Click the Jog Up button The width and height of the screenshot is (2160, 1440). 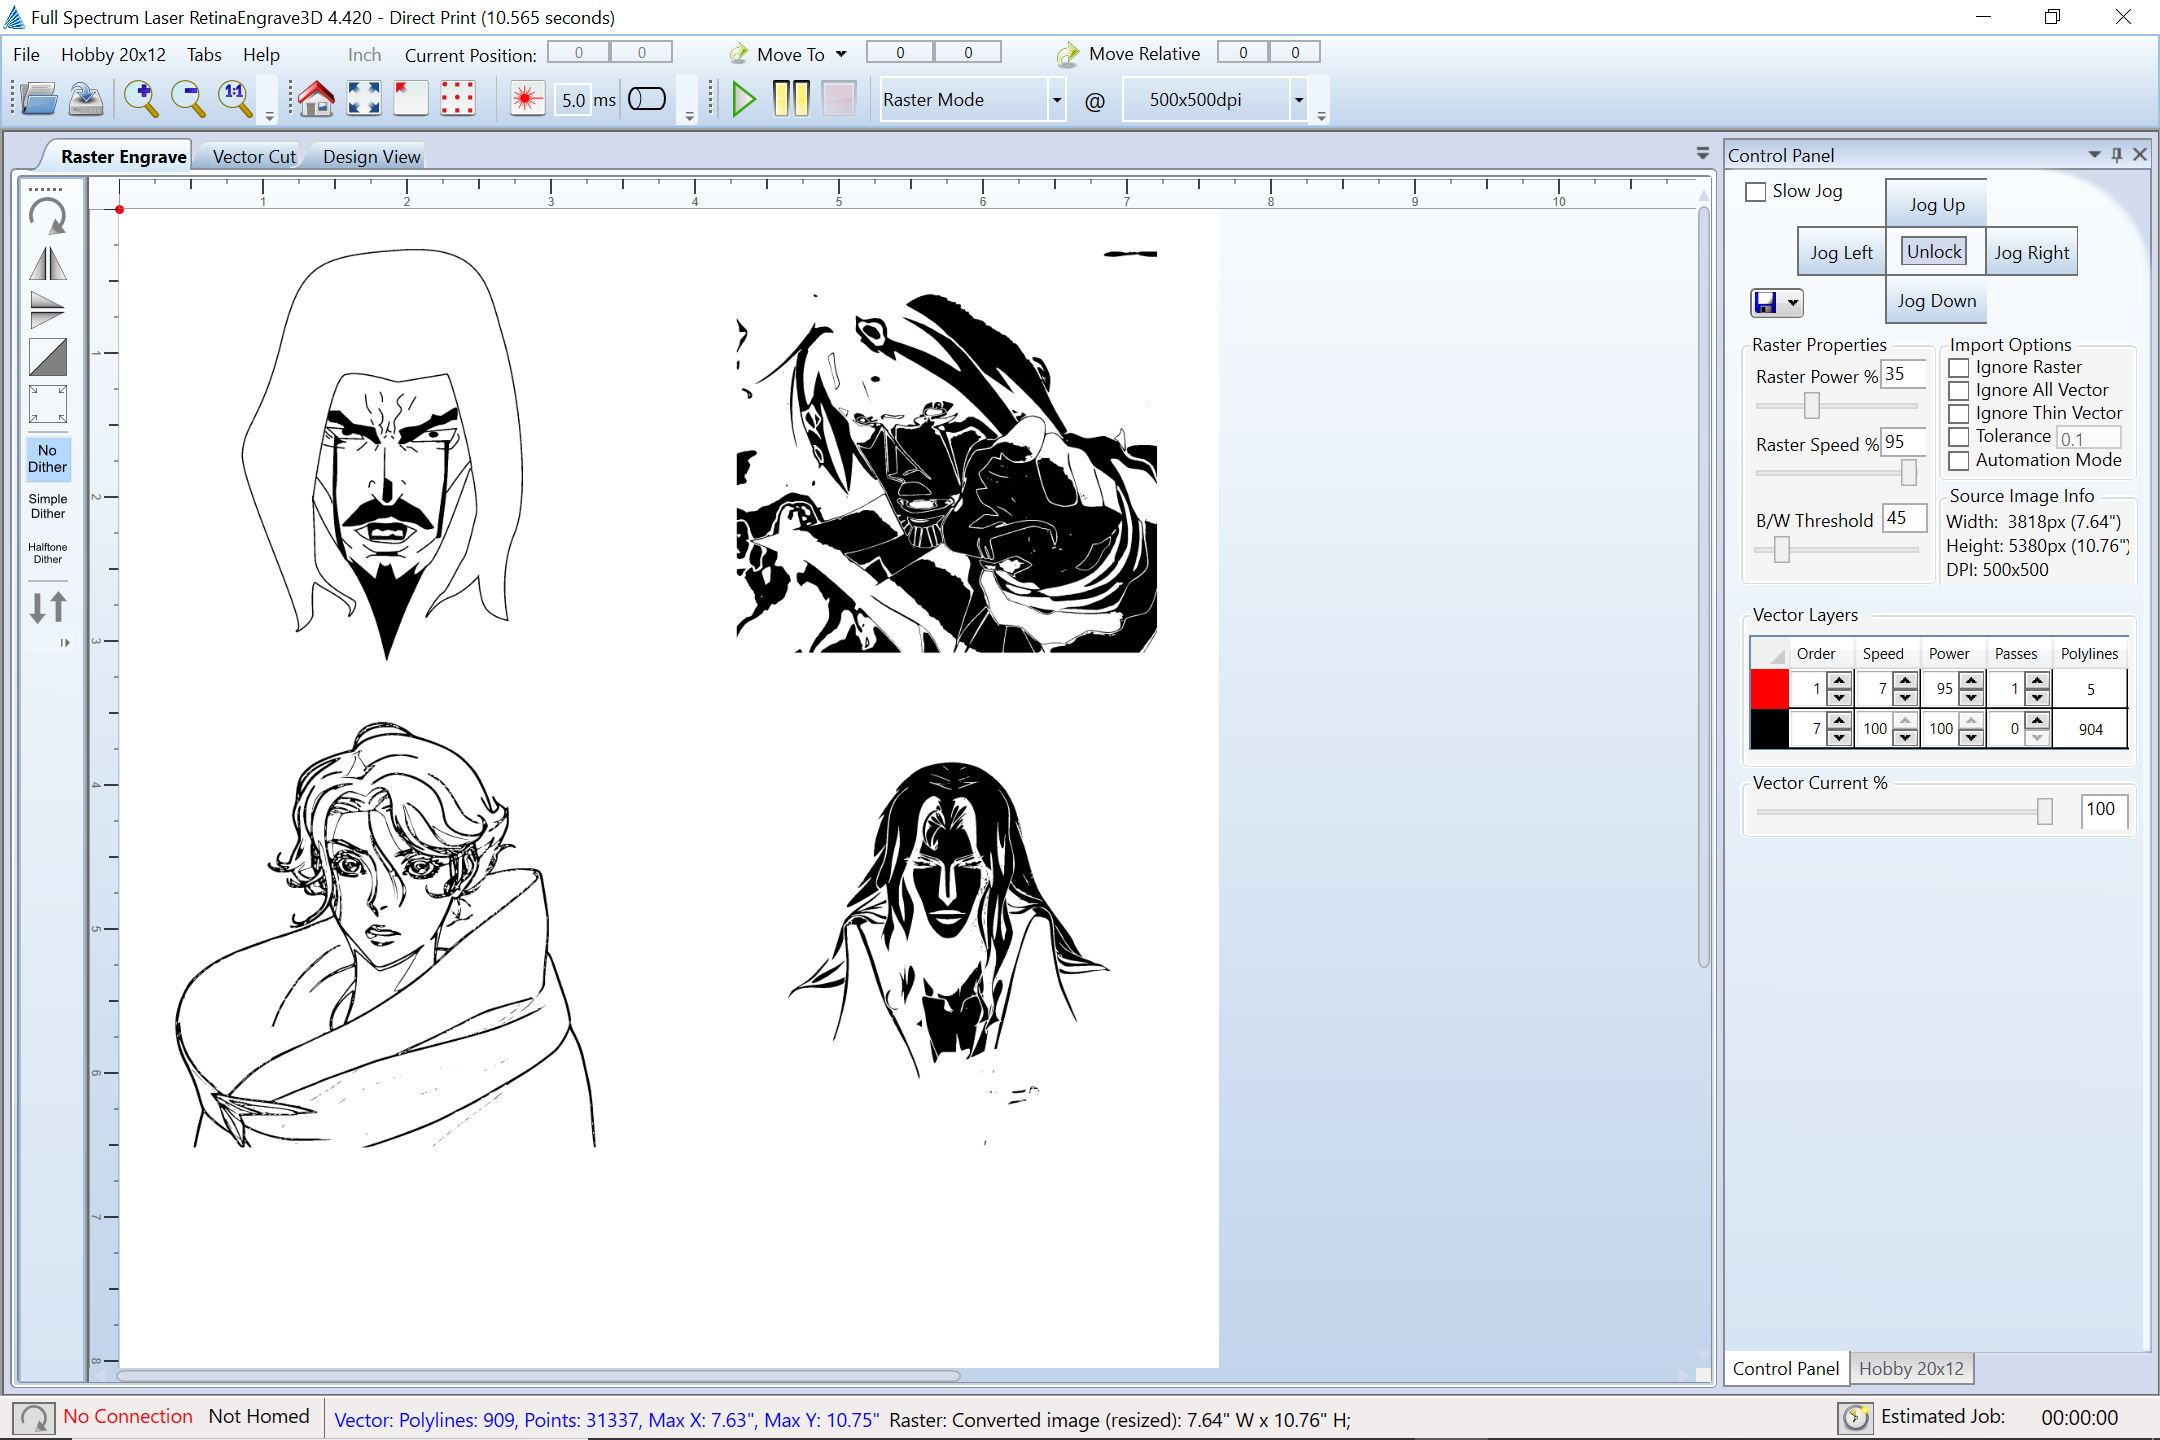coord(1936,204)
